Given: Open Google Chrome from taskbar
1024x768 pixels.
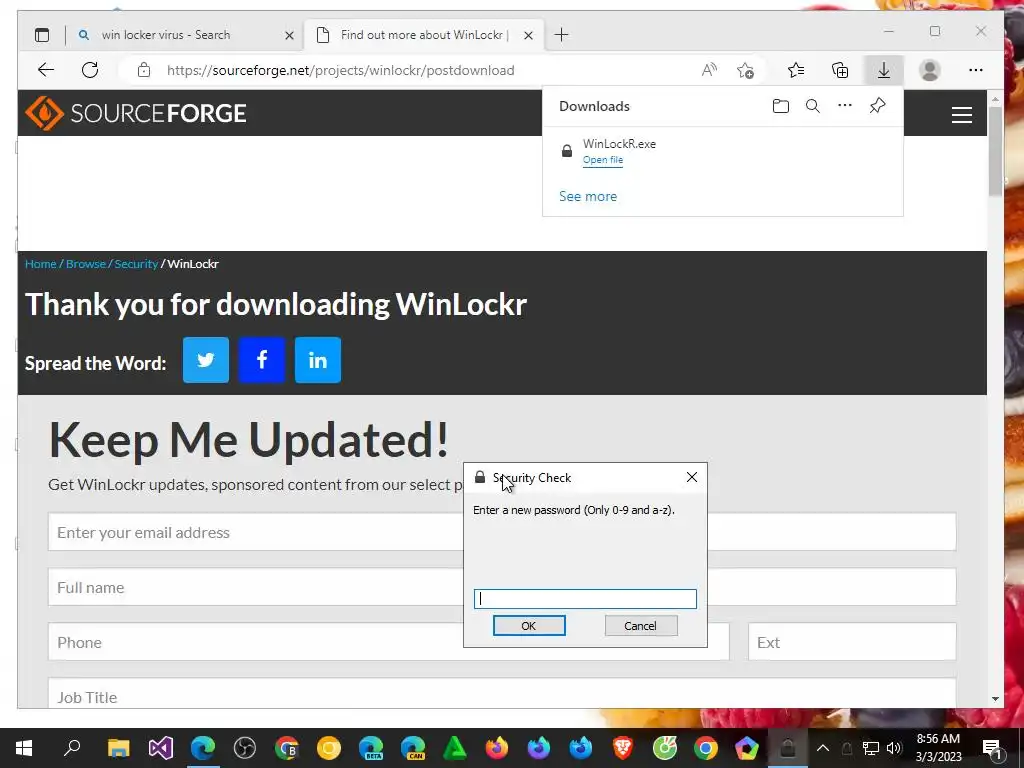Looking at the screenshot, I should coord(706,748).
